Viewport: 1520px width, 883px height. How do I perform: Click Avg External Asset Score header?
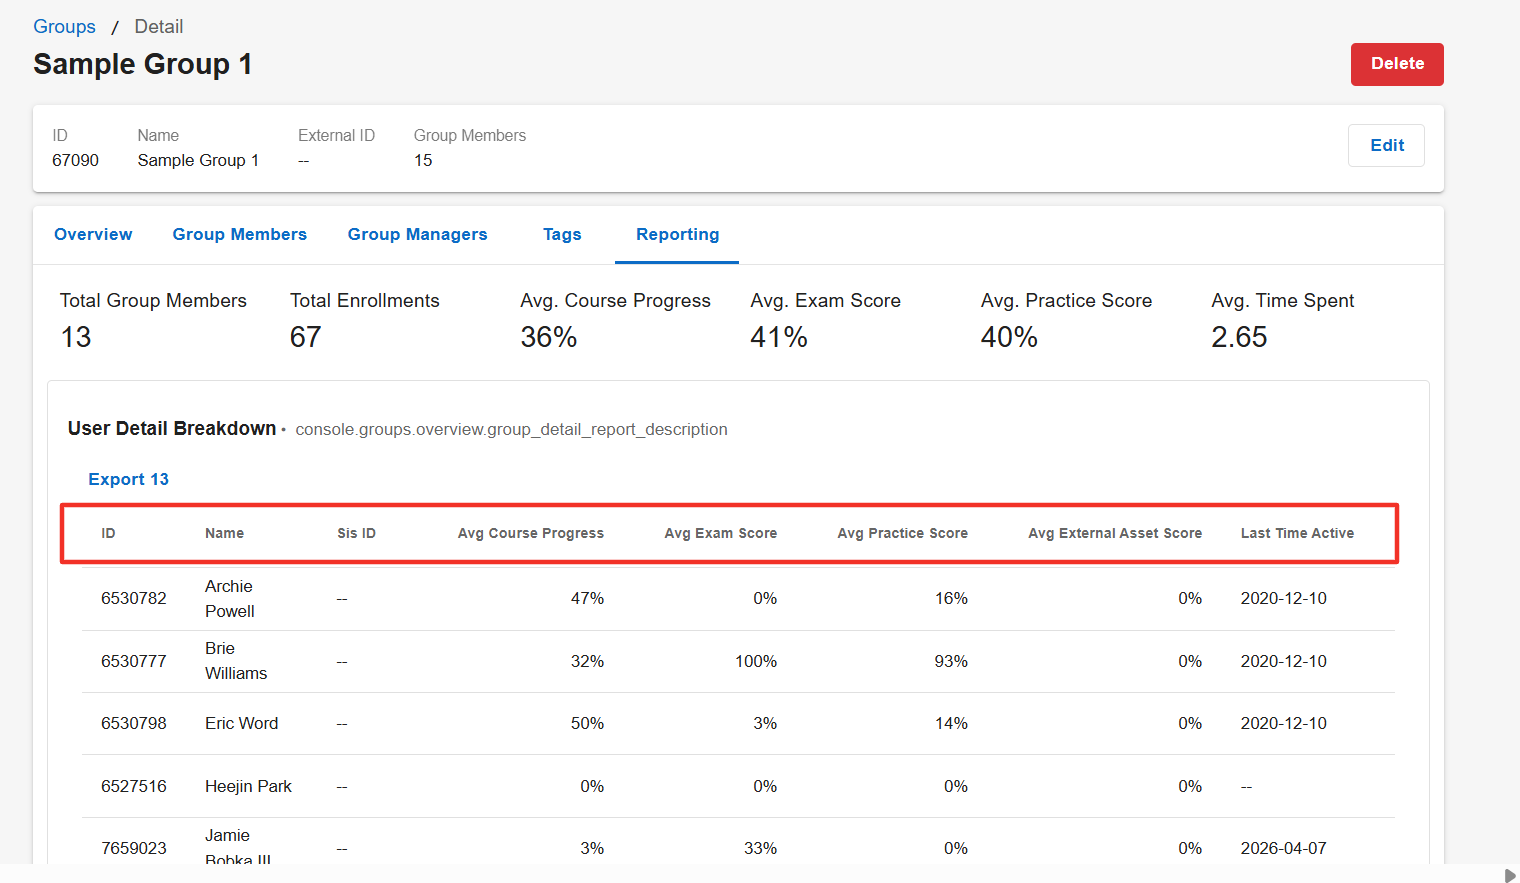1115,533
